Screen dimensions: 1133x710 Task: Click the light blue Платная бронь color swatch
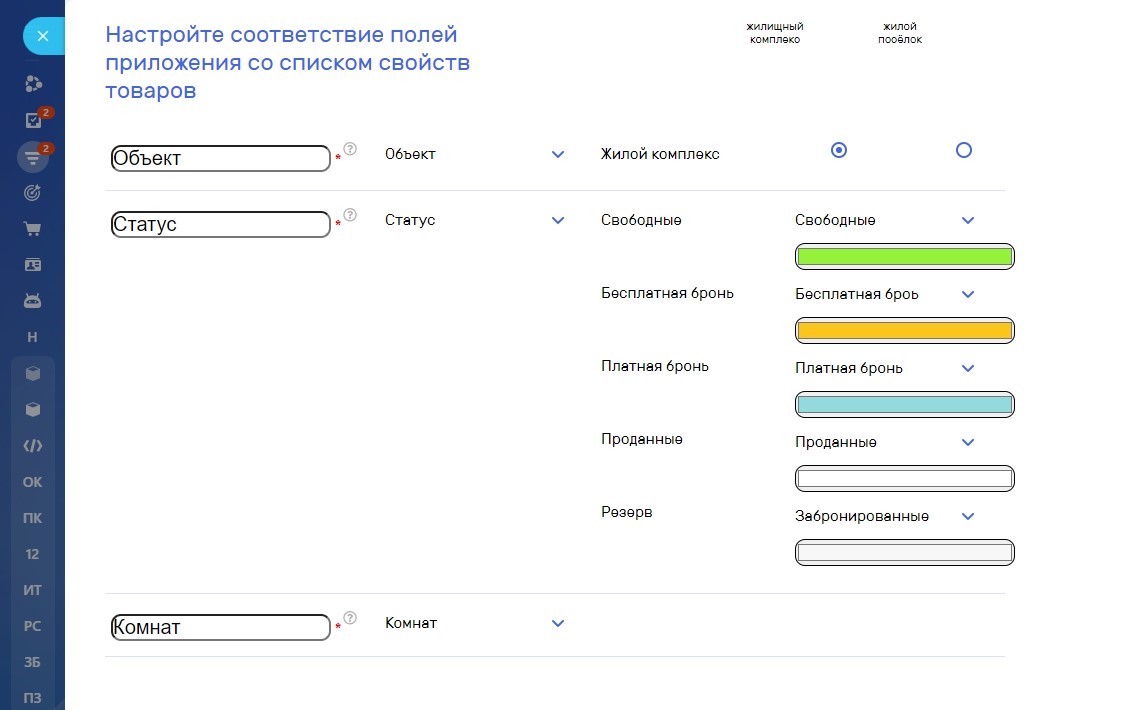point(904,405)
